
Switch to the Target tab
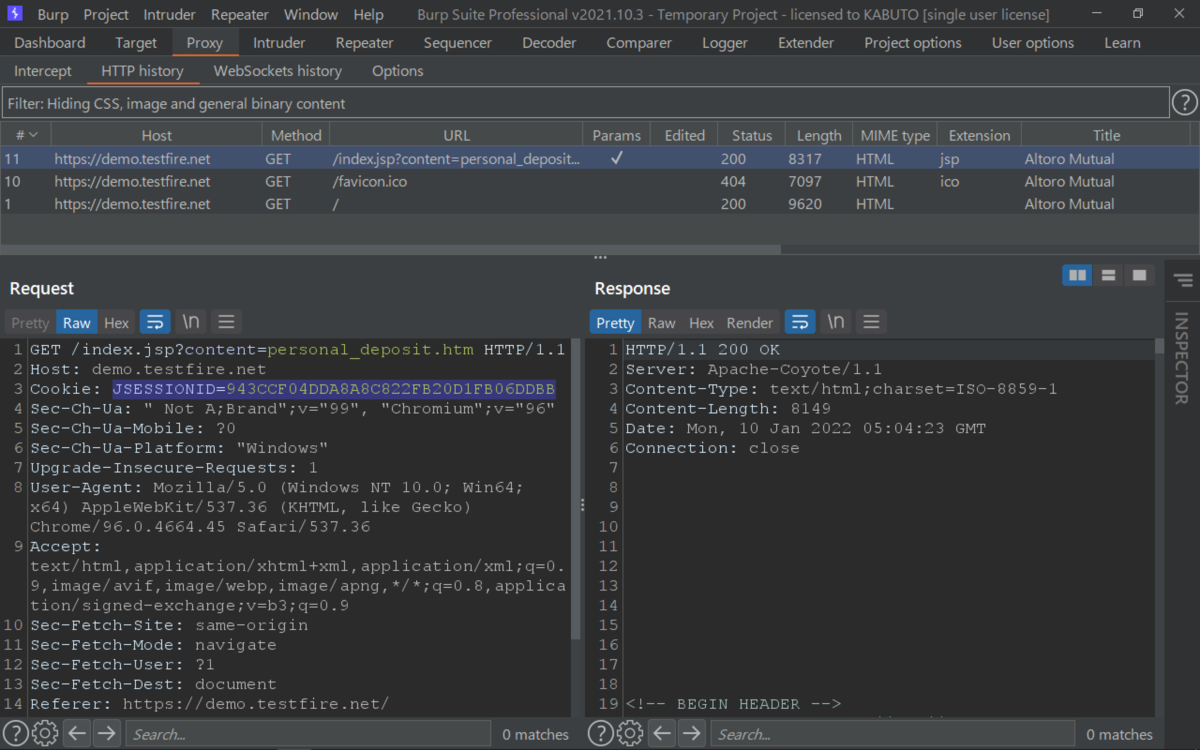coord(136,43)
